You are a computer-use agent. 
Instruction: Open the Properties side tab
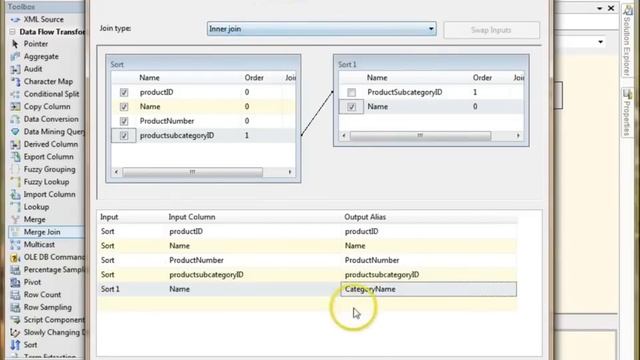click(627, 113)
